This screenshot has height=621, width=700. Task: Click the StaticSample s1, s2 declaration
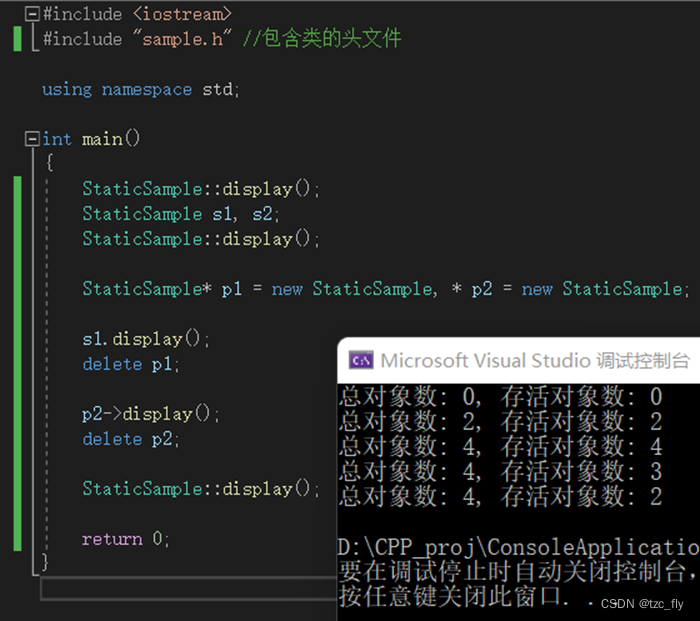coord(181,214)
